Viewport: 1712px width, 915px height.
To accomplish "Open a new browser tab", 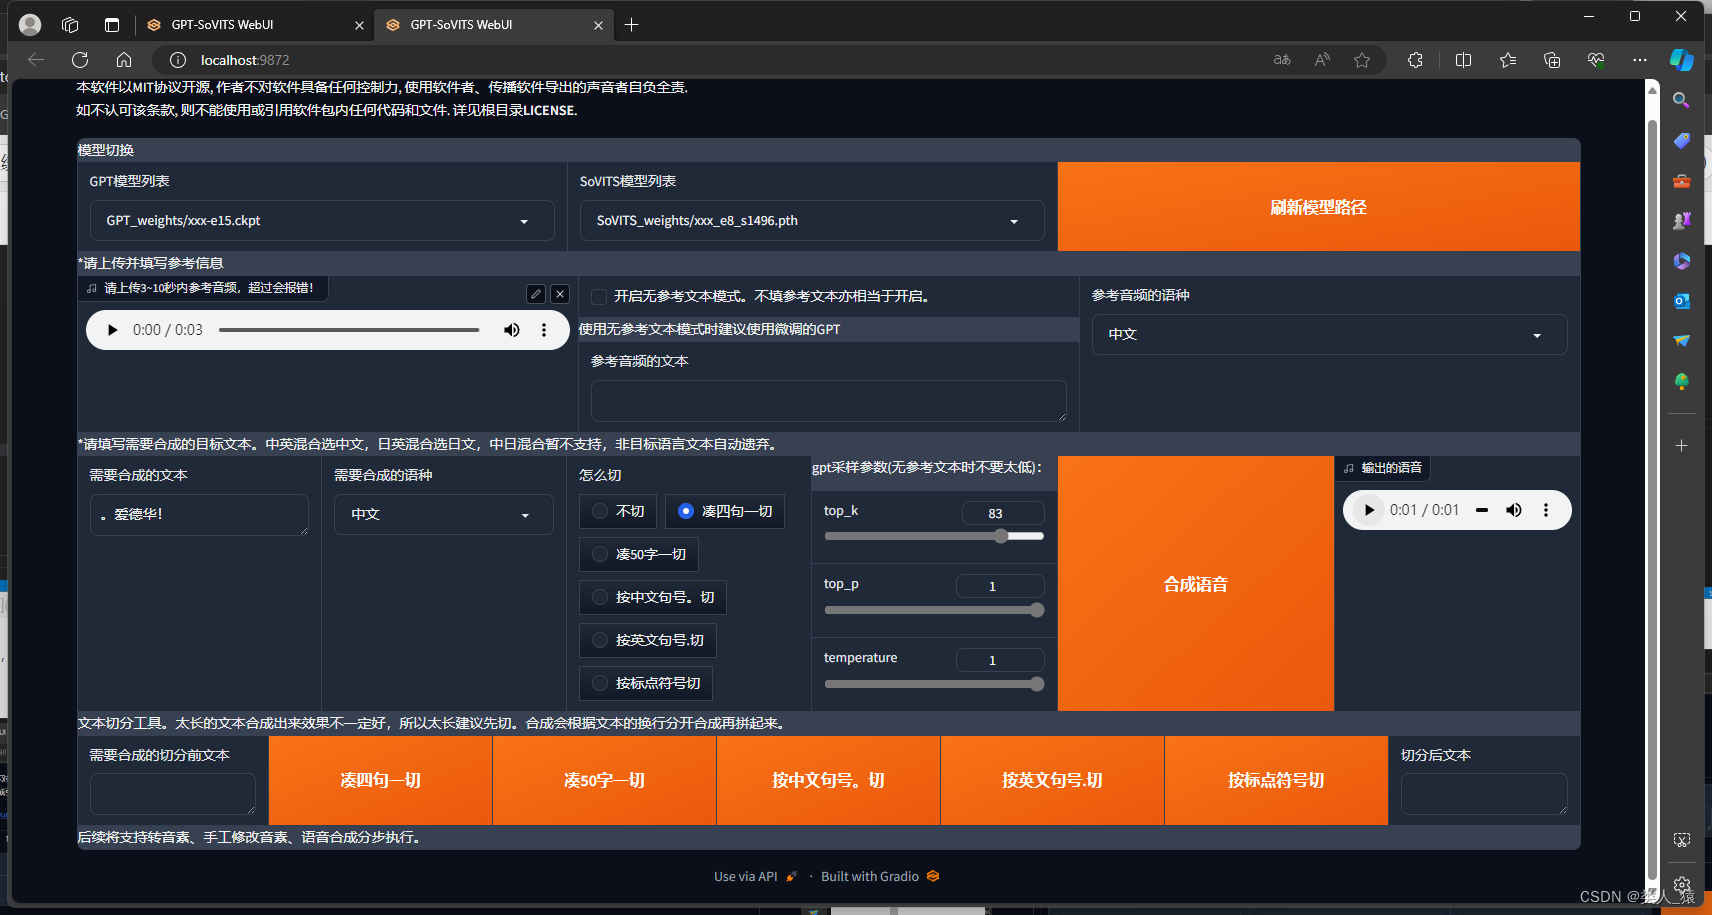I will (x=631, y=25).
